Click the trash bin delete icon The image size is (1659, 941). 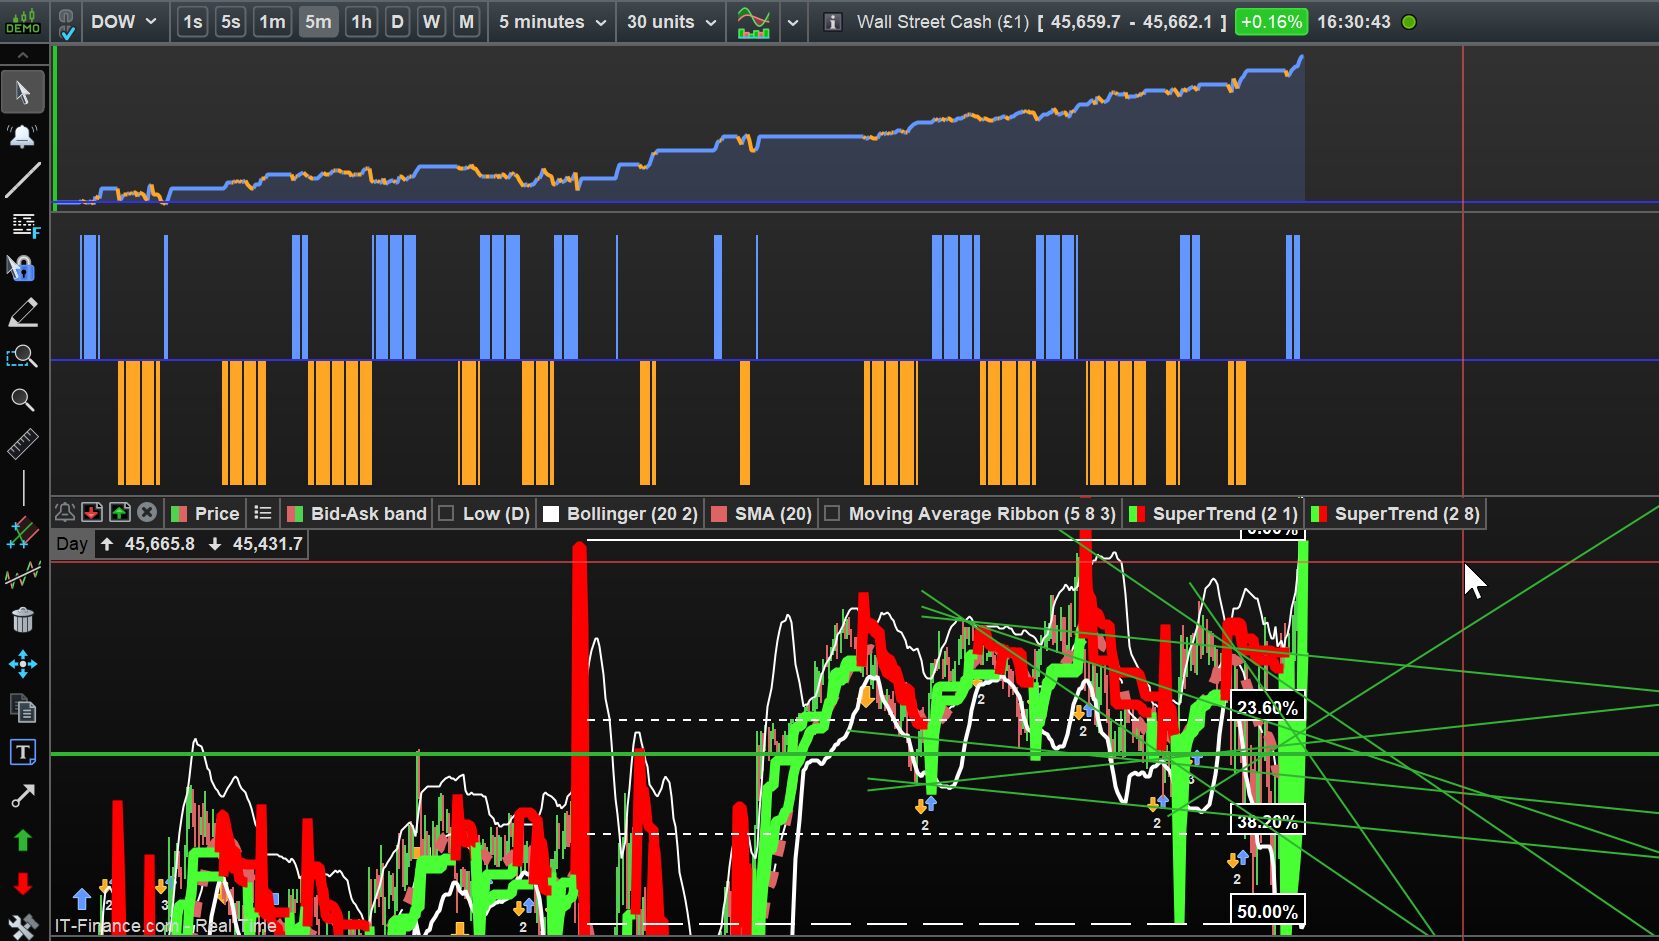22,620
